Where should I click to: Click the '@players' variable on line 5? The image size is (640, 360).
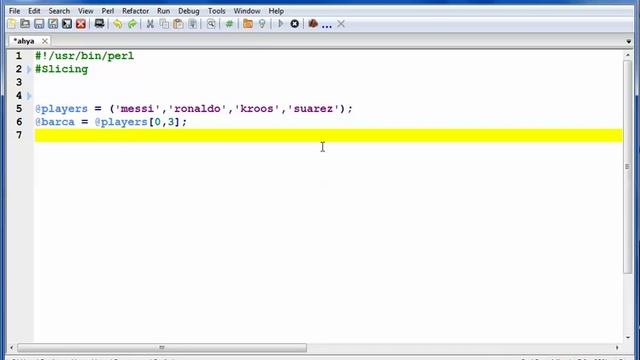[x=62, y=109]
